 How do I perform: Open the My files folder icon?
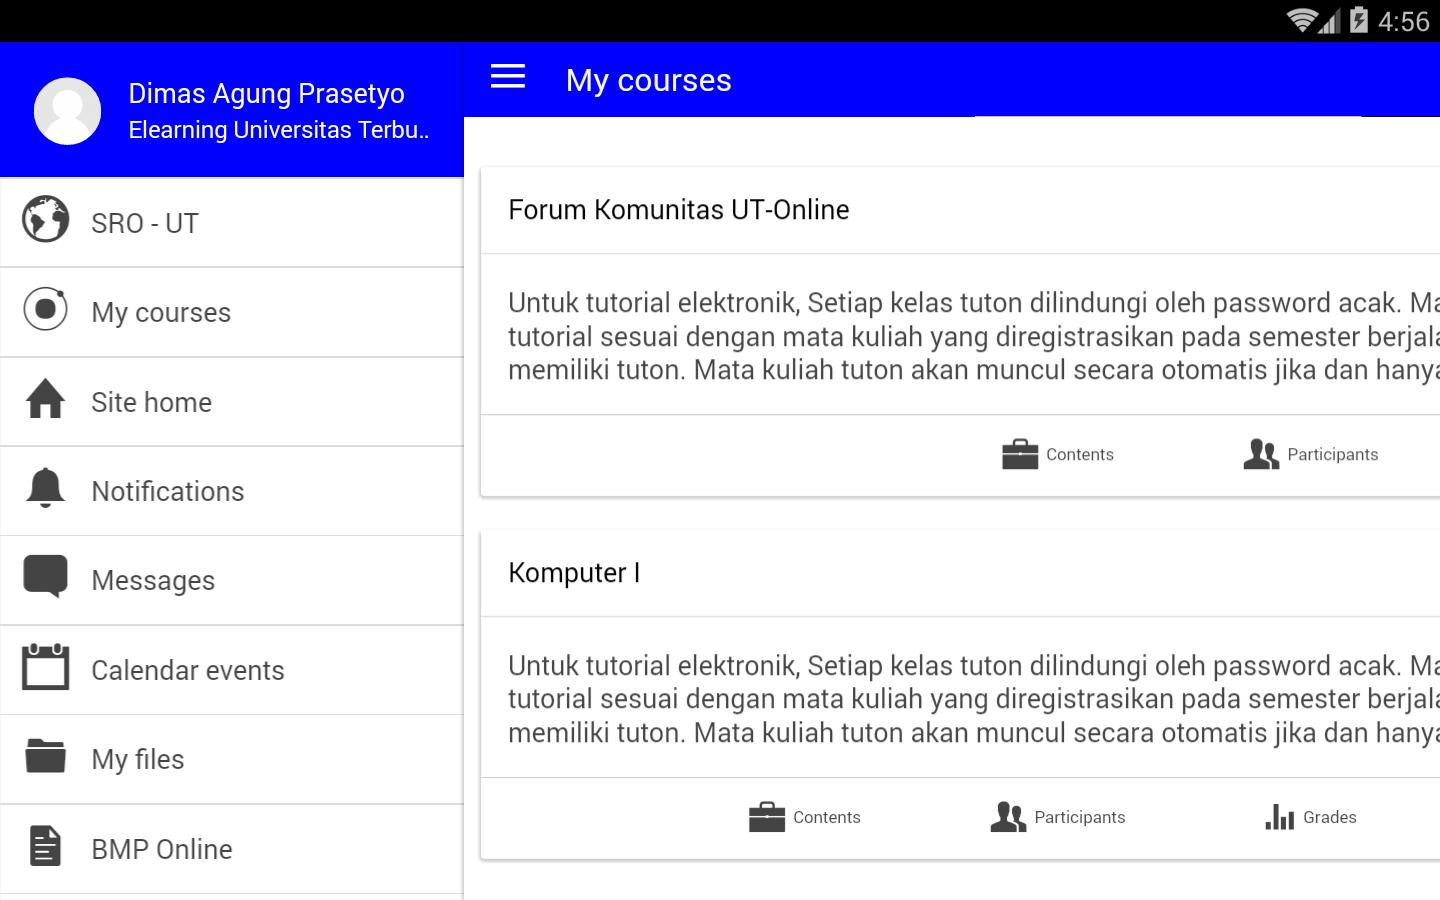point(46,757)
